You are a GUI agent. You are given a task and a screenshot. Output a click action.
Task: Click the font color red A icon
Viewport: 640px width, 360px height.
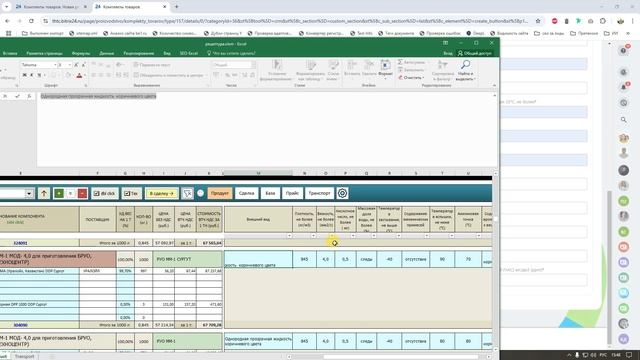[79, 75]
